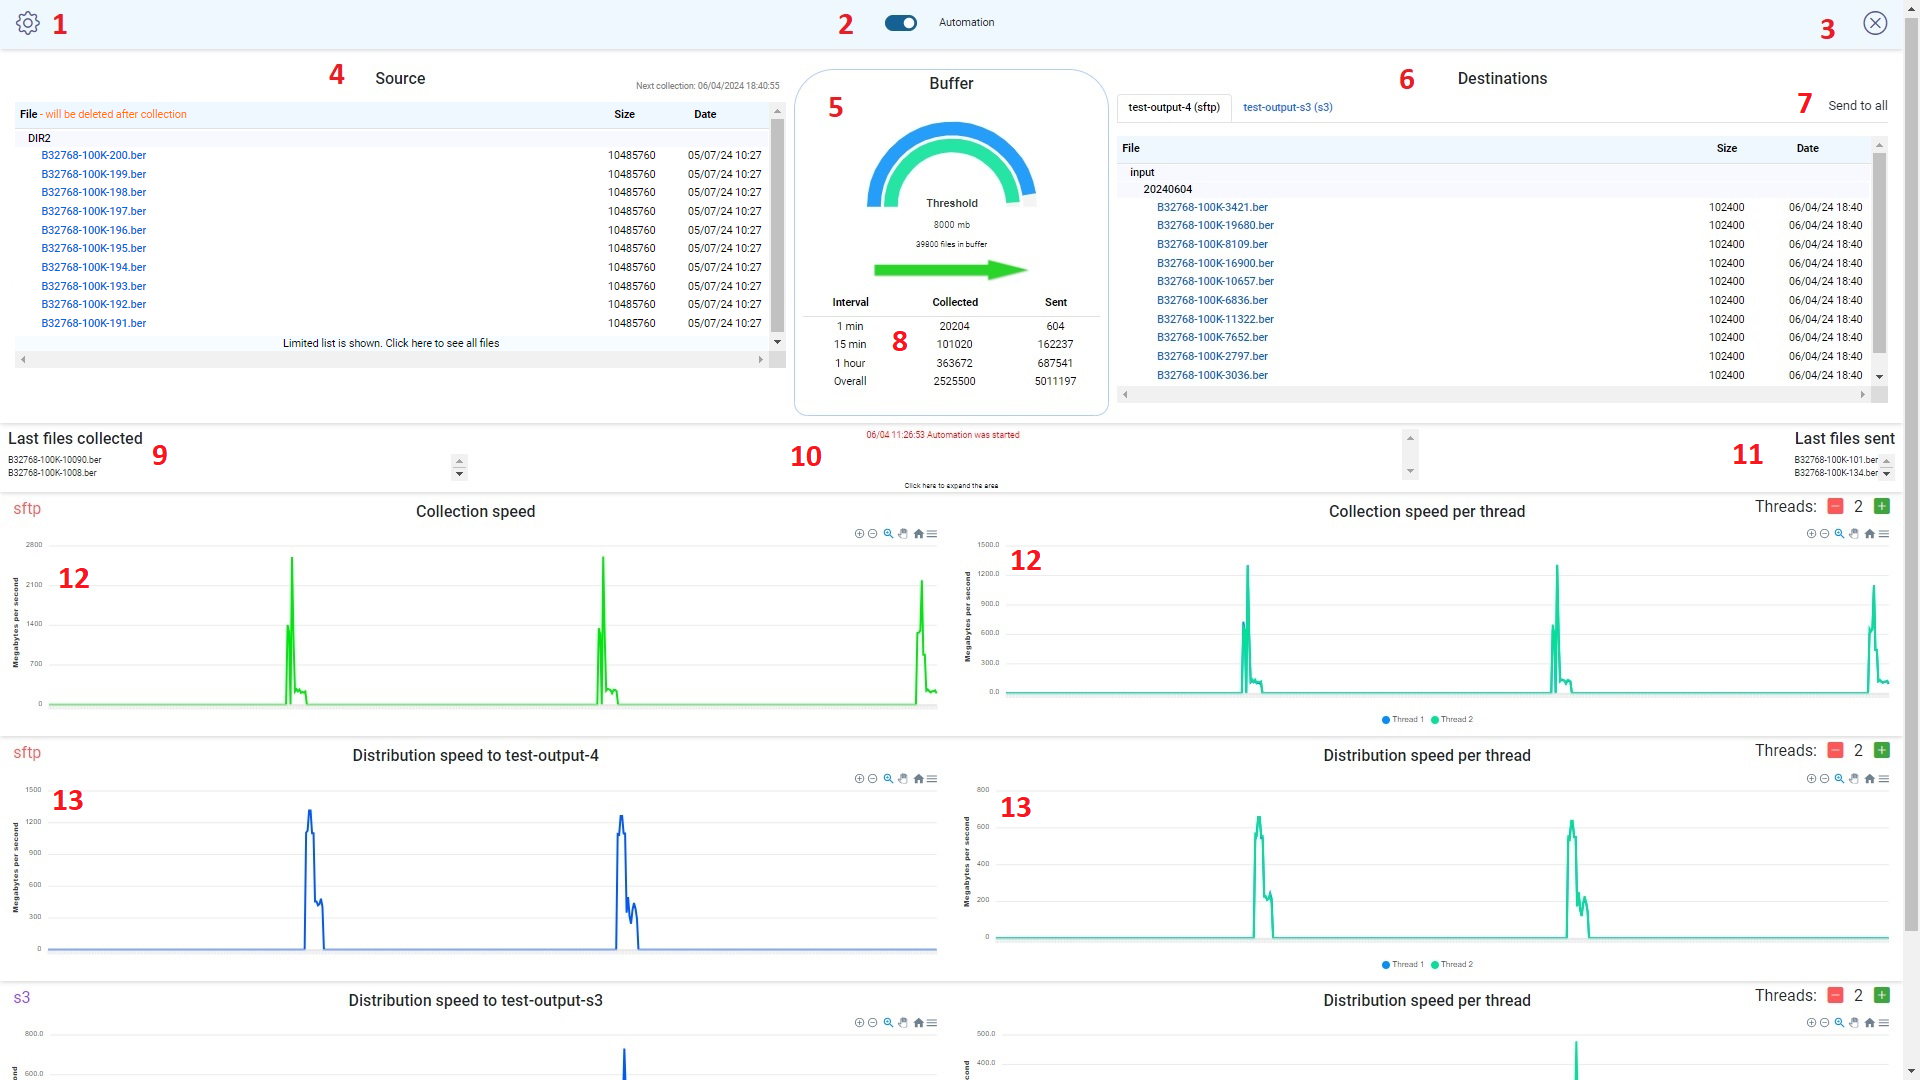Zoom in on Collection speed per thread chart
Screen dimensions: 1920x1080
coord(1811,534)
